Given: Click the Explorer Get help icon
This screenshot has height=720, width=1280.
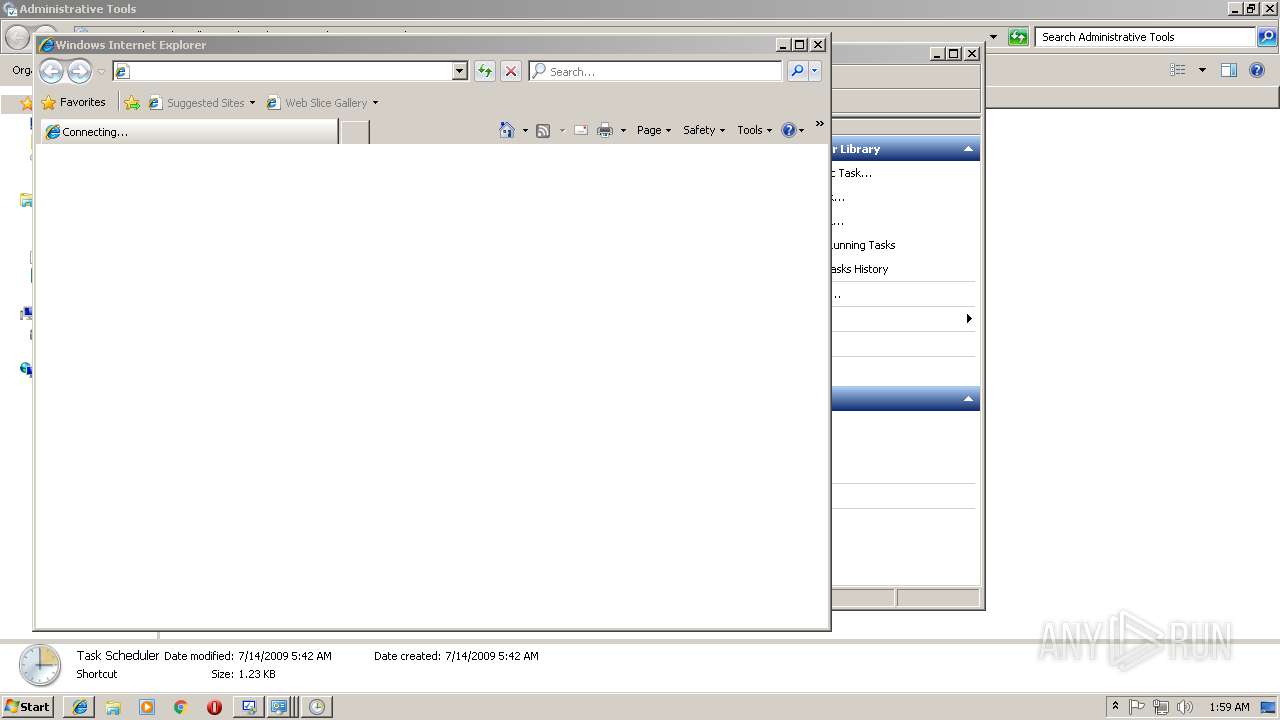Looking at the screenshot, I should 1258,70.
